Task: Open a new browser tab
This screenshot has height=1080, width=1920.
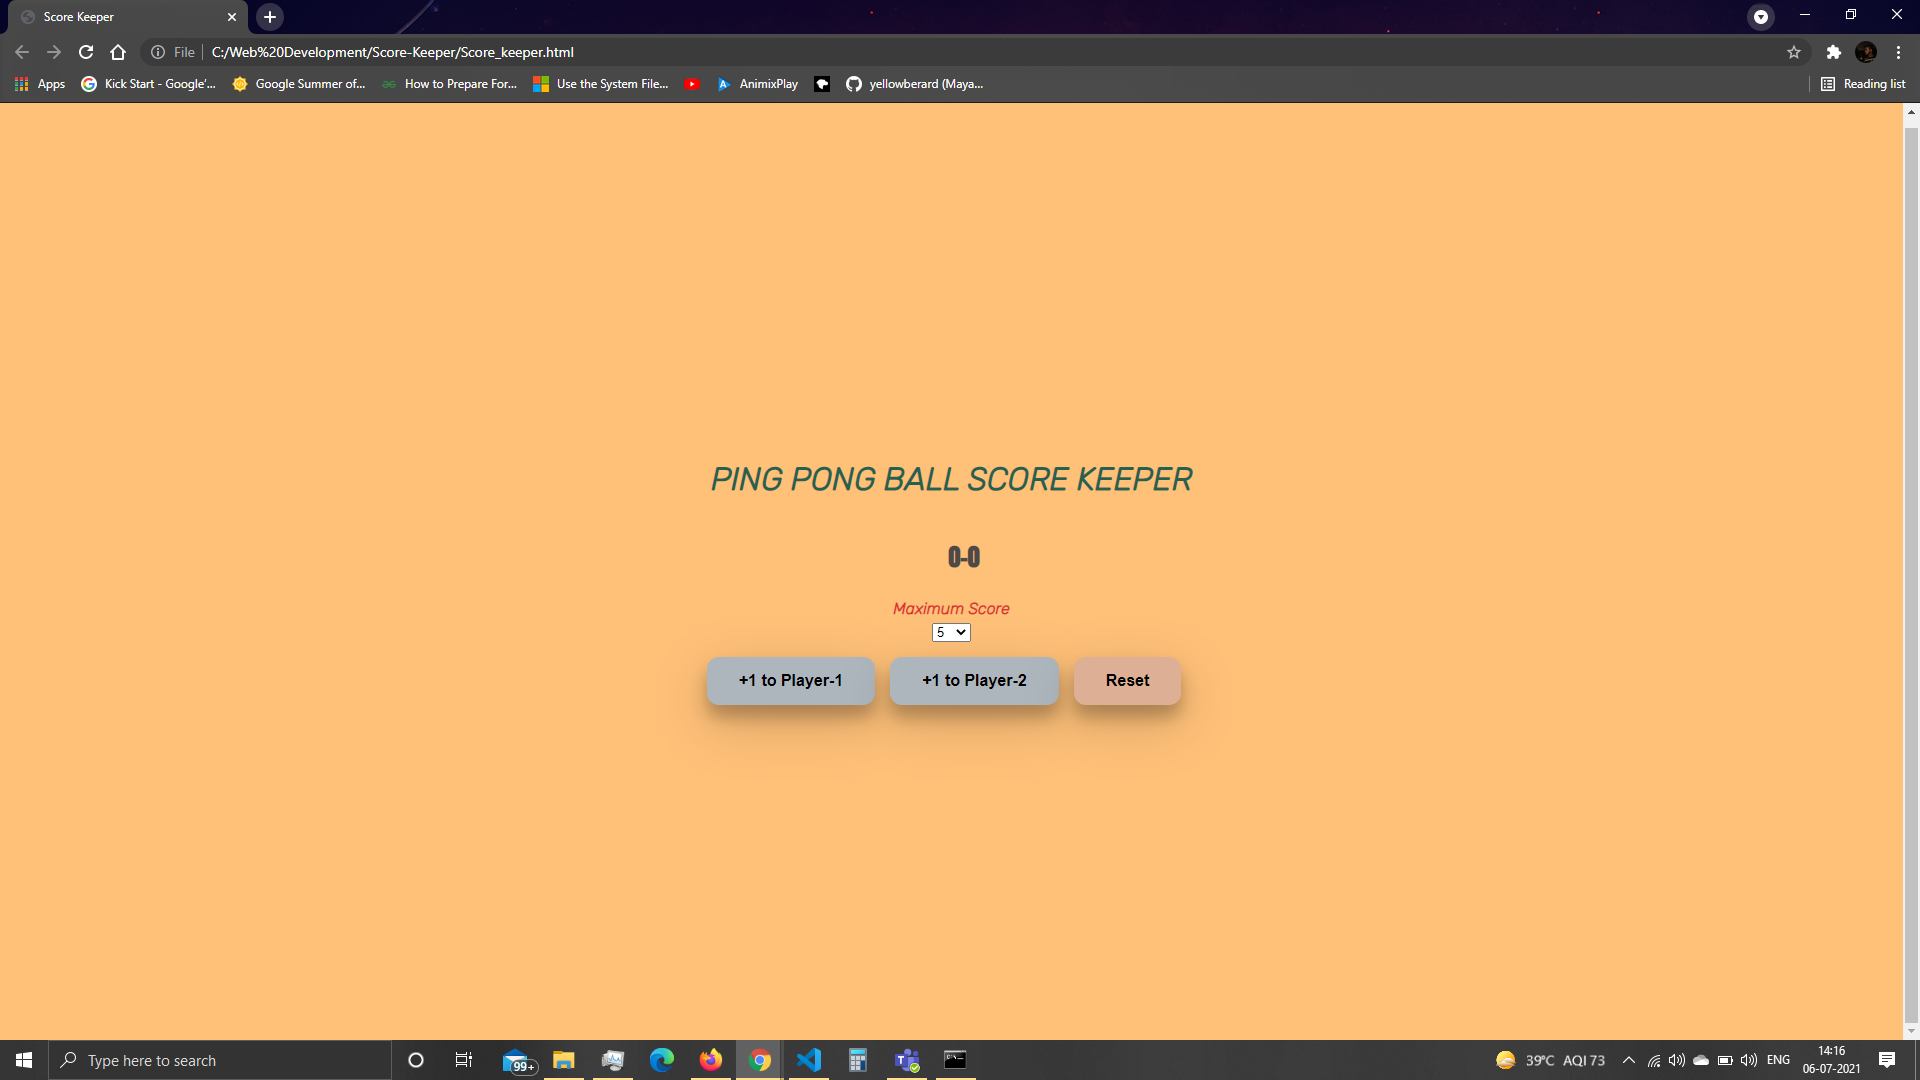Action: pos(270,17)
